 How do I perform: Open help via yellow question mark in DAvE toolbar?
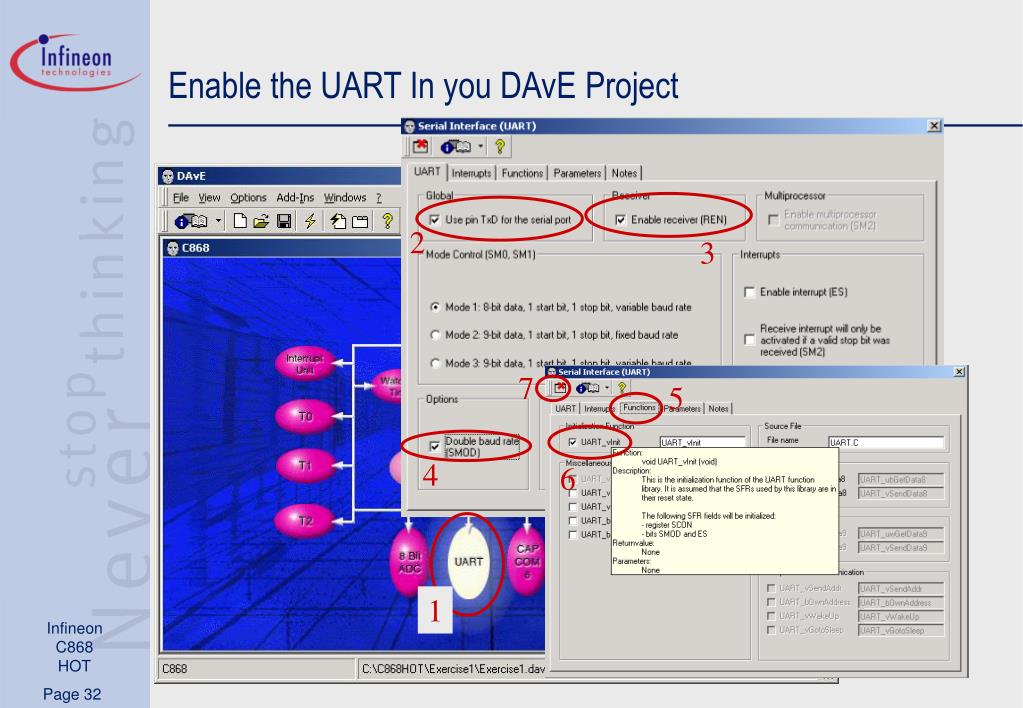[x=388, y=221]
